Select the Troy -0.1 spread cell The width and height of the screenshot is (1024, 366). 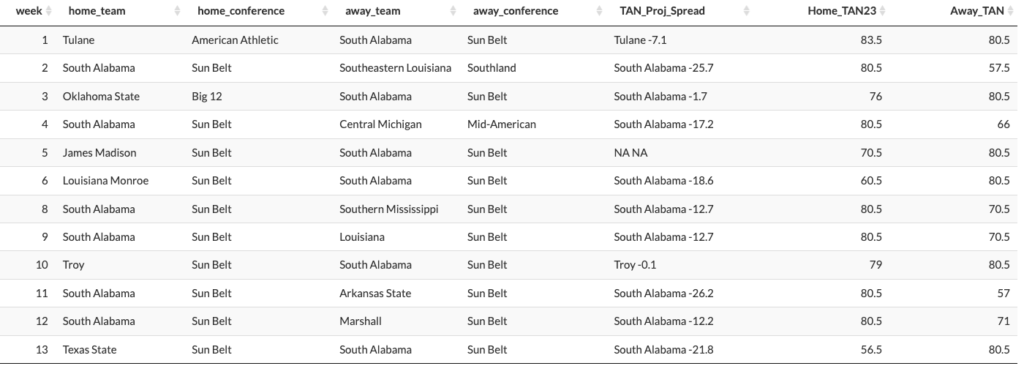(635, 265)
